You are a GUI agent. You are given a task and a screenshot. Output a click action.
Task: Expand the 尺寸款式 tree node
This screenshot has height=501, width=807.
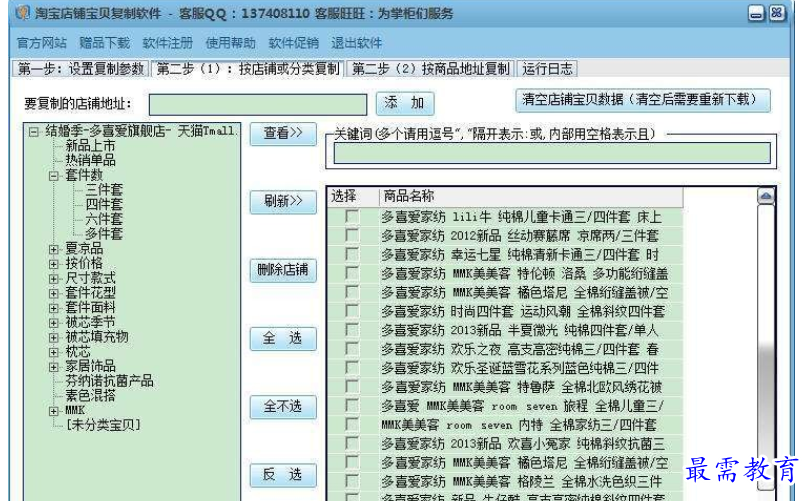(54, 279)
